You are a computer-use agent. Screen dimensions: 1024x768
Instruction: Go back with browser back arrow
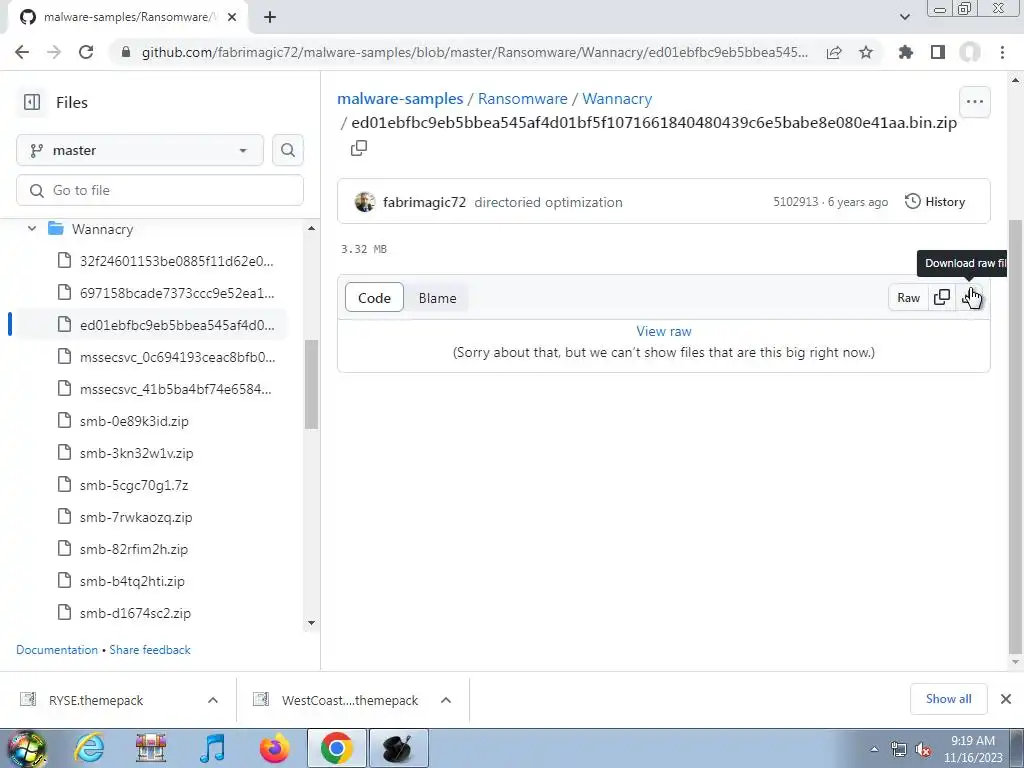click(22, 52)
